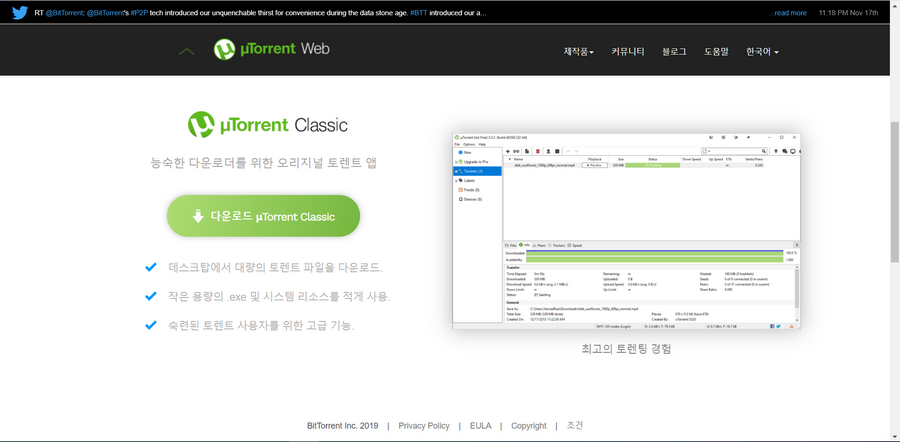Click the µTorrent app screenshot image
The height and width of the screenshot is (442, 900).
pyautogui.click(x=626, y=231)
